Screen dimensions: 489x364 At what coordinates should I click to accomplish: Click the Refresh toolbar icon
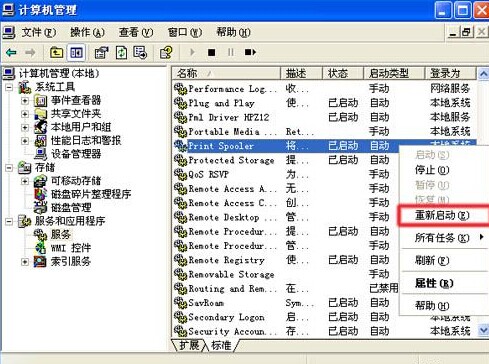coord(121,52)
